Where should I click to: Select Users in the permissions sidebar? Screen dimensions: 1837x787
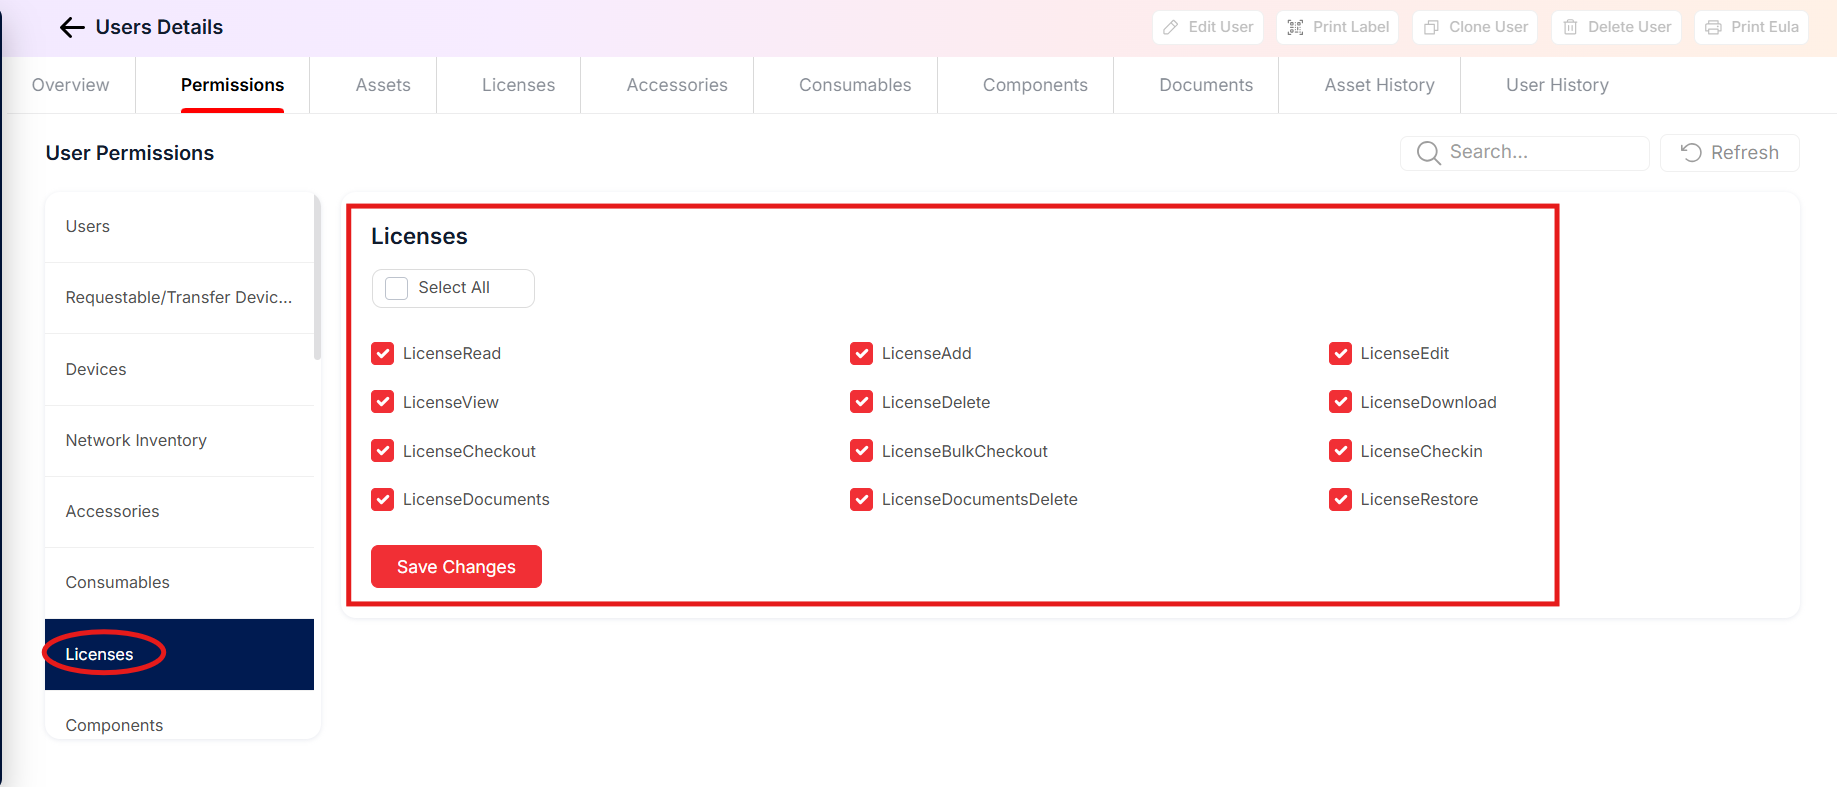(179, 227)
